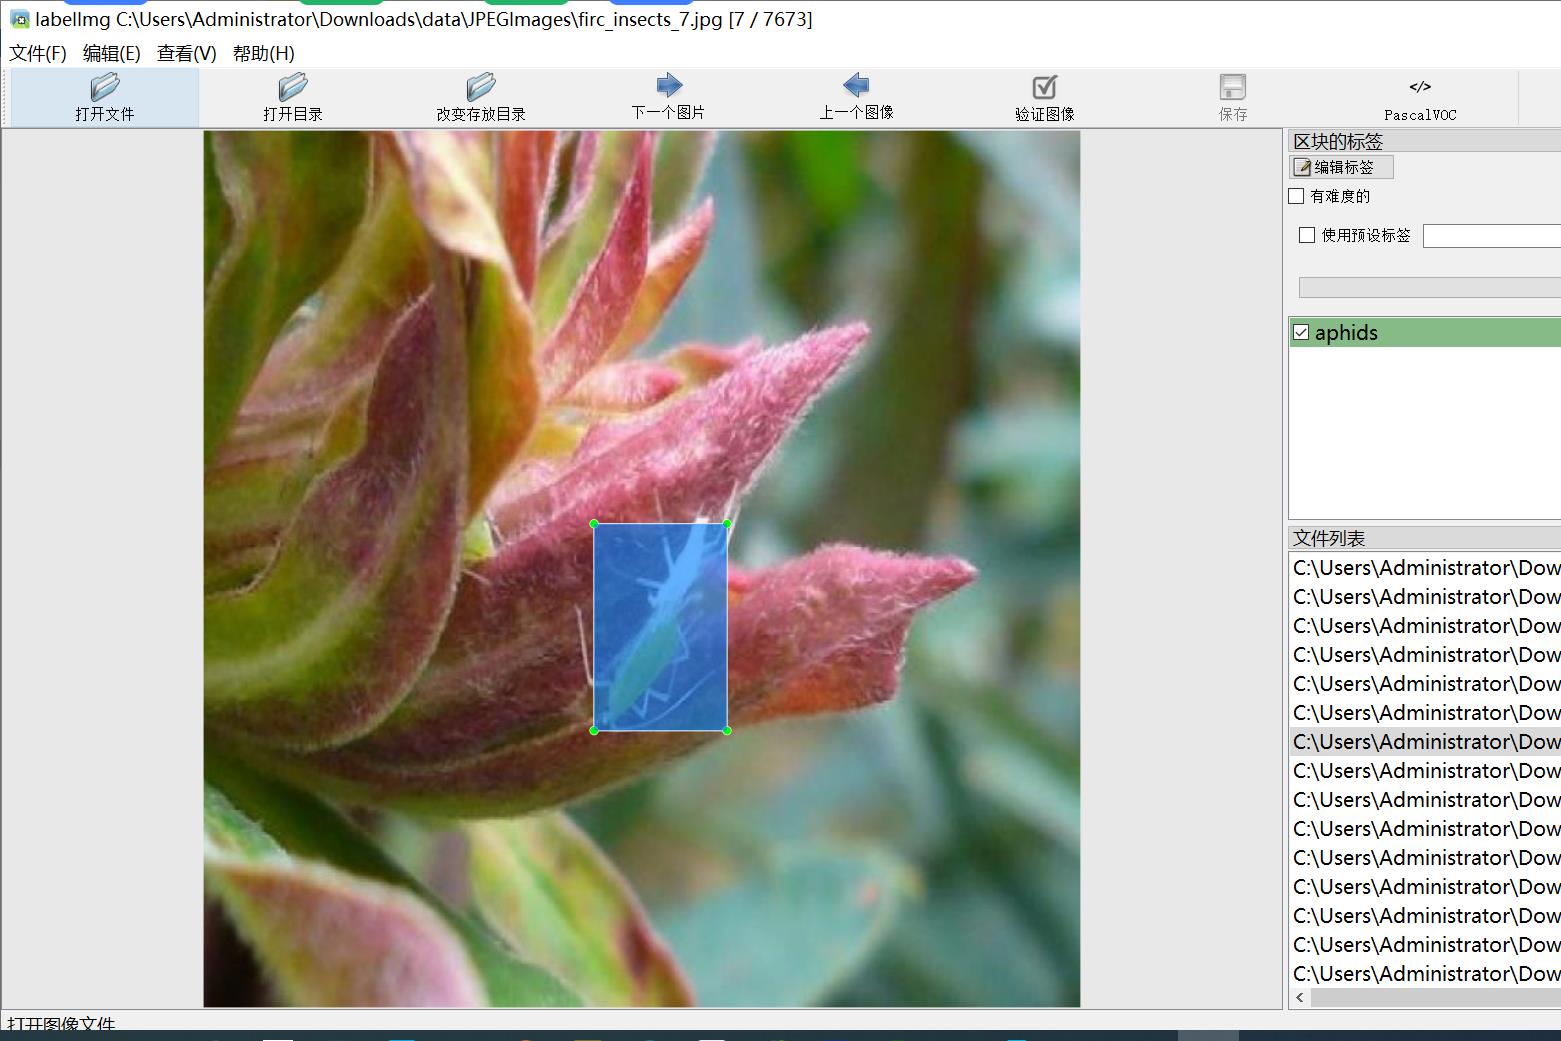Open directory with 打开目录 icon
Viewport: 1561px width, 1041px height.
pyautogui.click(x=292, y=97)
